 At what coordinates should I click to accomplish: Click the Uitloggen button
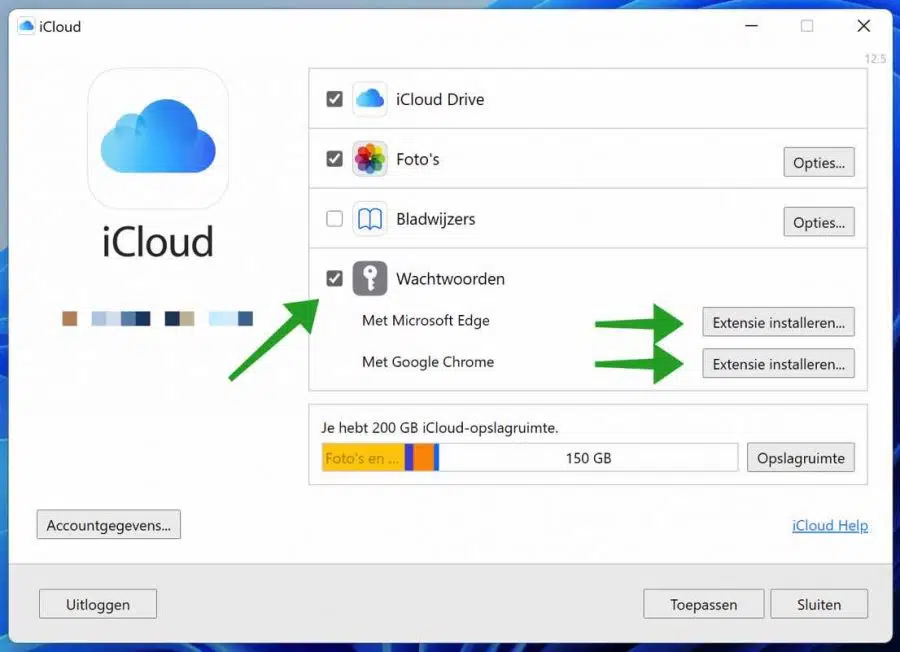tap(98, 604)
